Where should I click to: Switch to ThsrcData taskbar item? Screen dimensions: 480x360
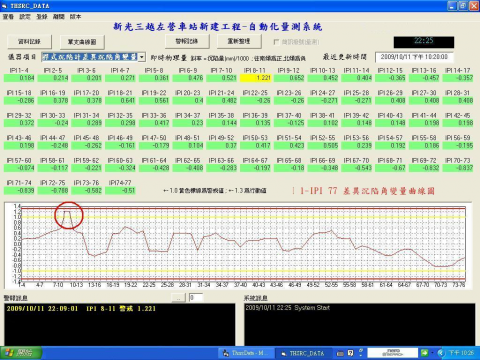coord(246,353)
